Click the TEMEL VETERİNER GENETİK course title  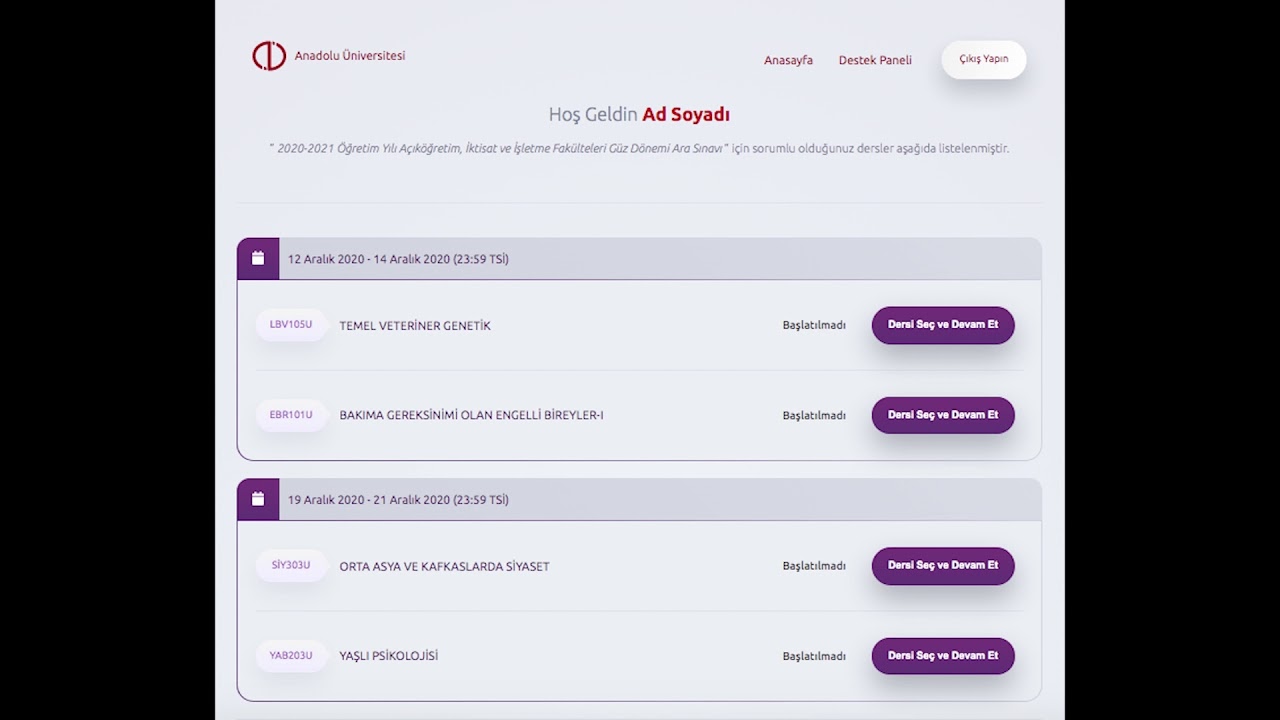pyautogui.click(x=415, y=326)
